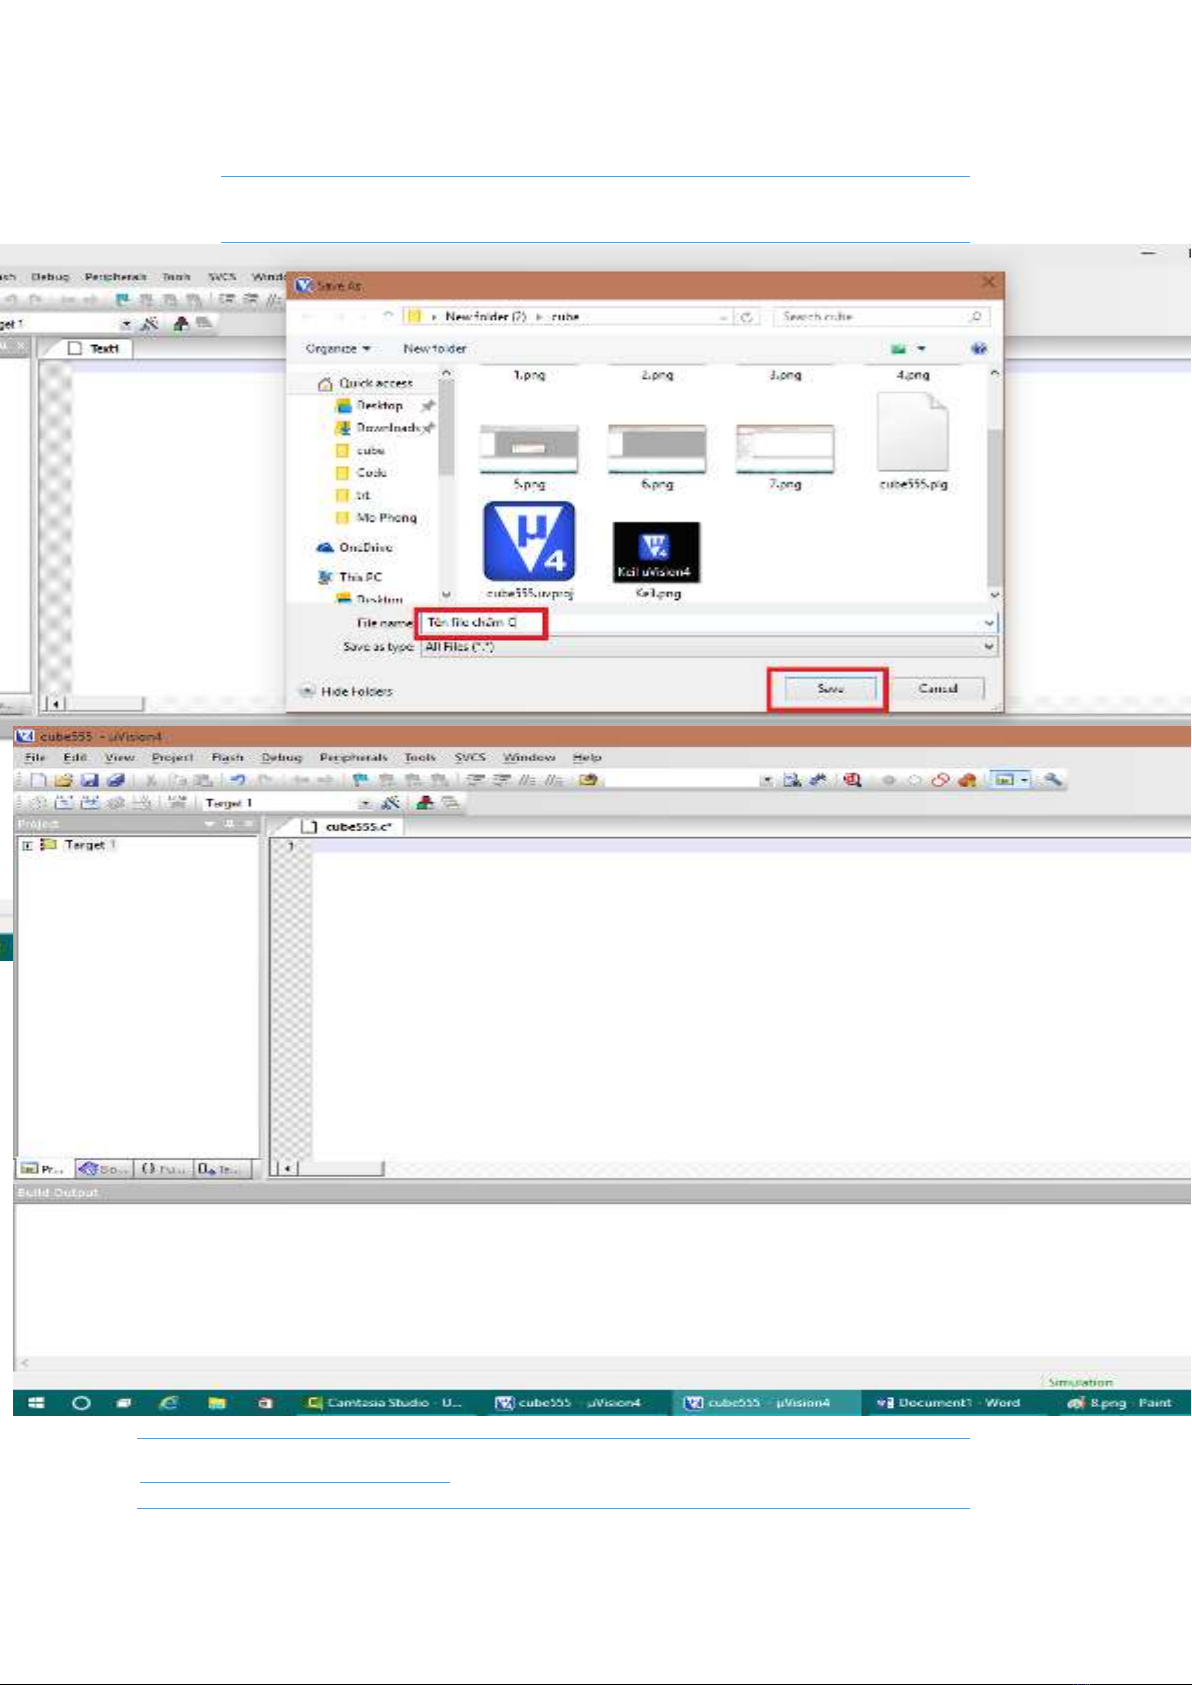Screen dimensions: 1192x1685
Task: Click the Save icon in uVision toolbar
Action: pyautogui.click(x=89, y=780)
